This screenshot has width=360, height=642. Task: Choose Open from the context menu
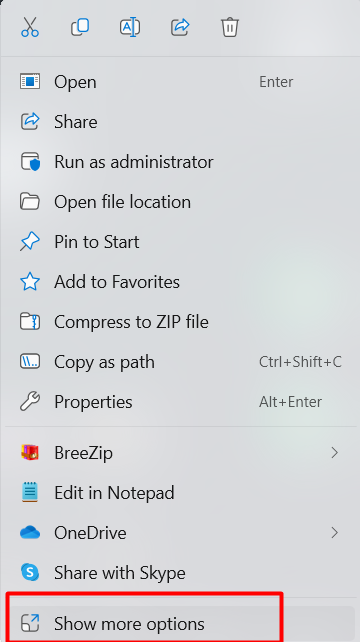(x=180, y=82)
